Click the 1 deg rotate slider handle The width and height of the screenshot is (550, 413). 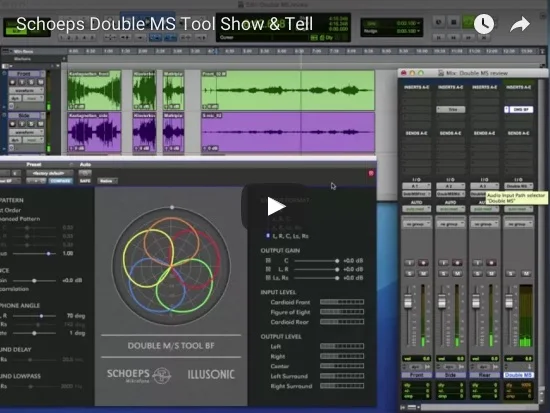(x=34, y=333)
